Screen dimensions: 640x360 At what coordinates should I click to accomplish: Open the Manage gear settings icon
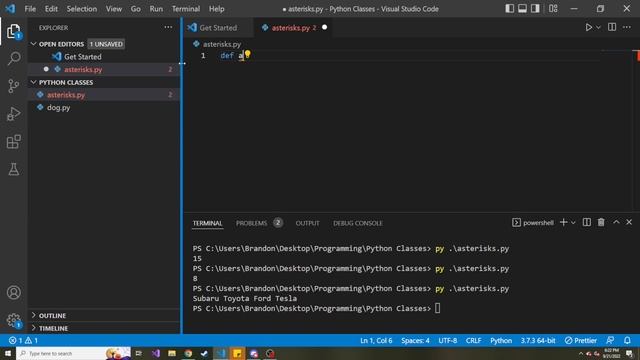[x=13, y=320]
